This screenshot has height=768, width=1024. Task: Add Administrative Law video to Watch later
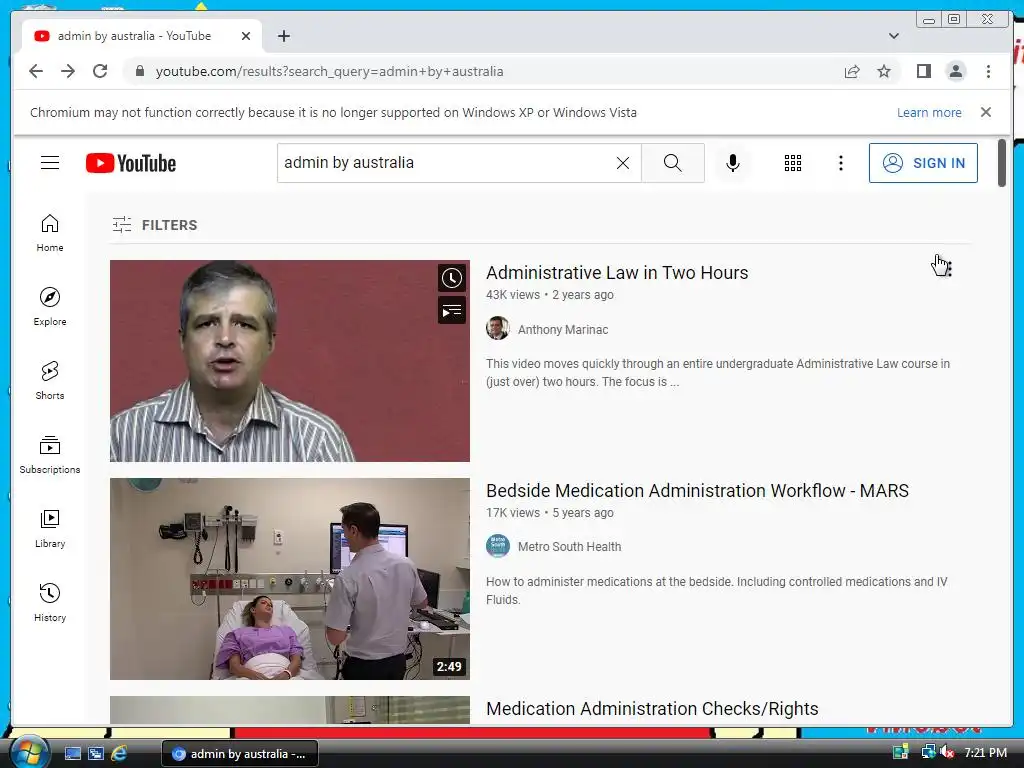(451, 278)
